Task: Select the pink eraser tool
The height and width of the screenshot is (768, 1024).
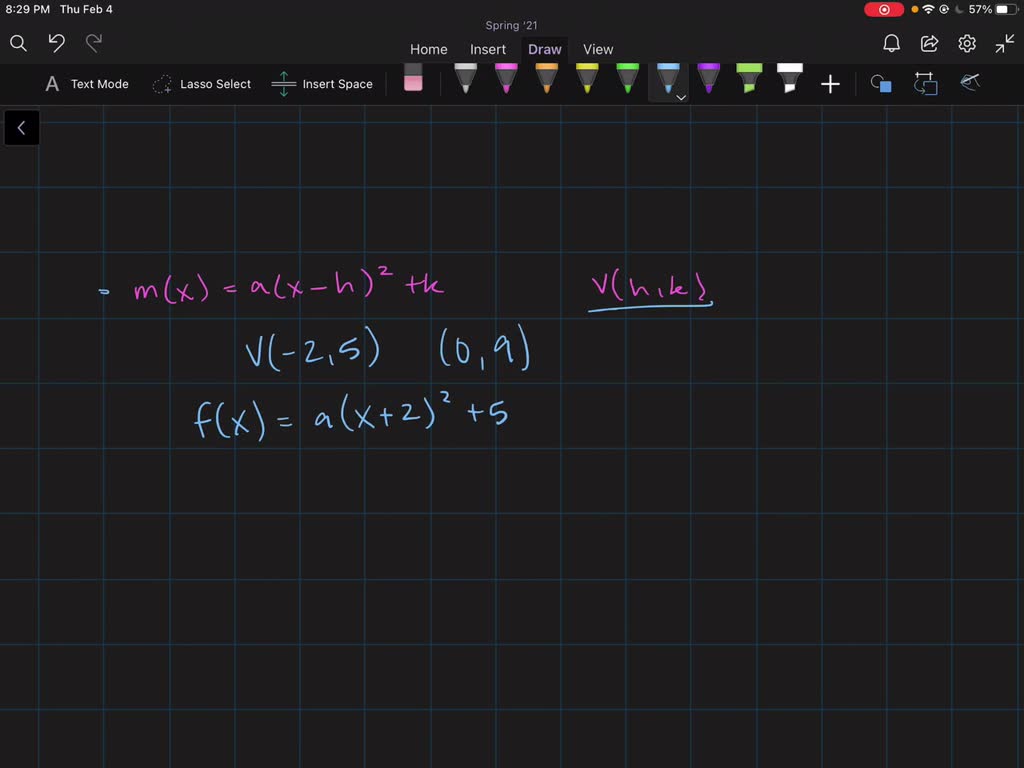Action: [413, 82]
